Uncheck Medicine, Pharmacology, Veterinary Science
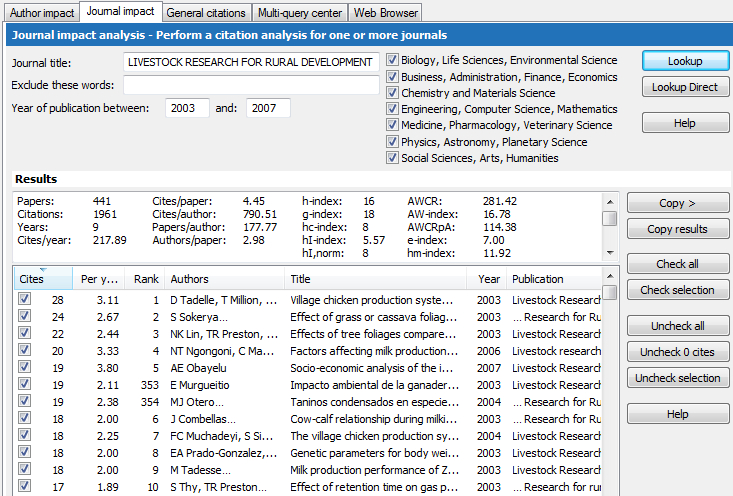Viewport: 733px width, 496px height. pyautogui.click(x=392, y=125)
